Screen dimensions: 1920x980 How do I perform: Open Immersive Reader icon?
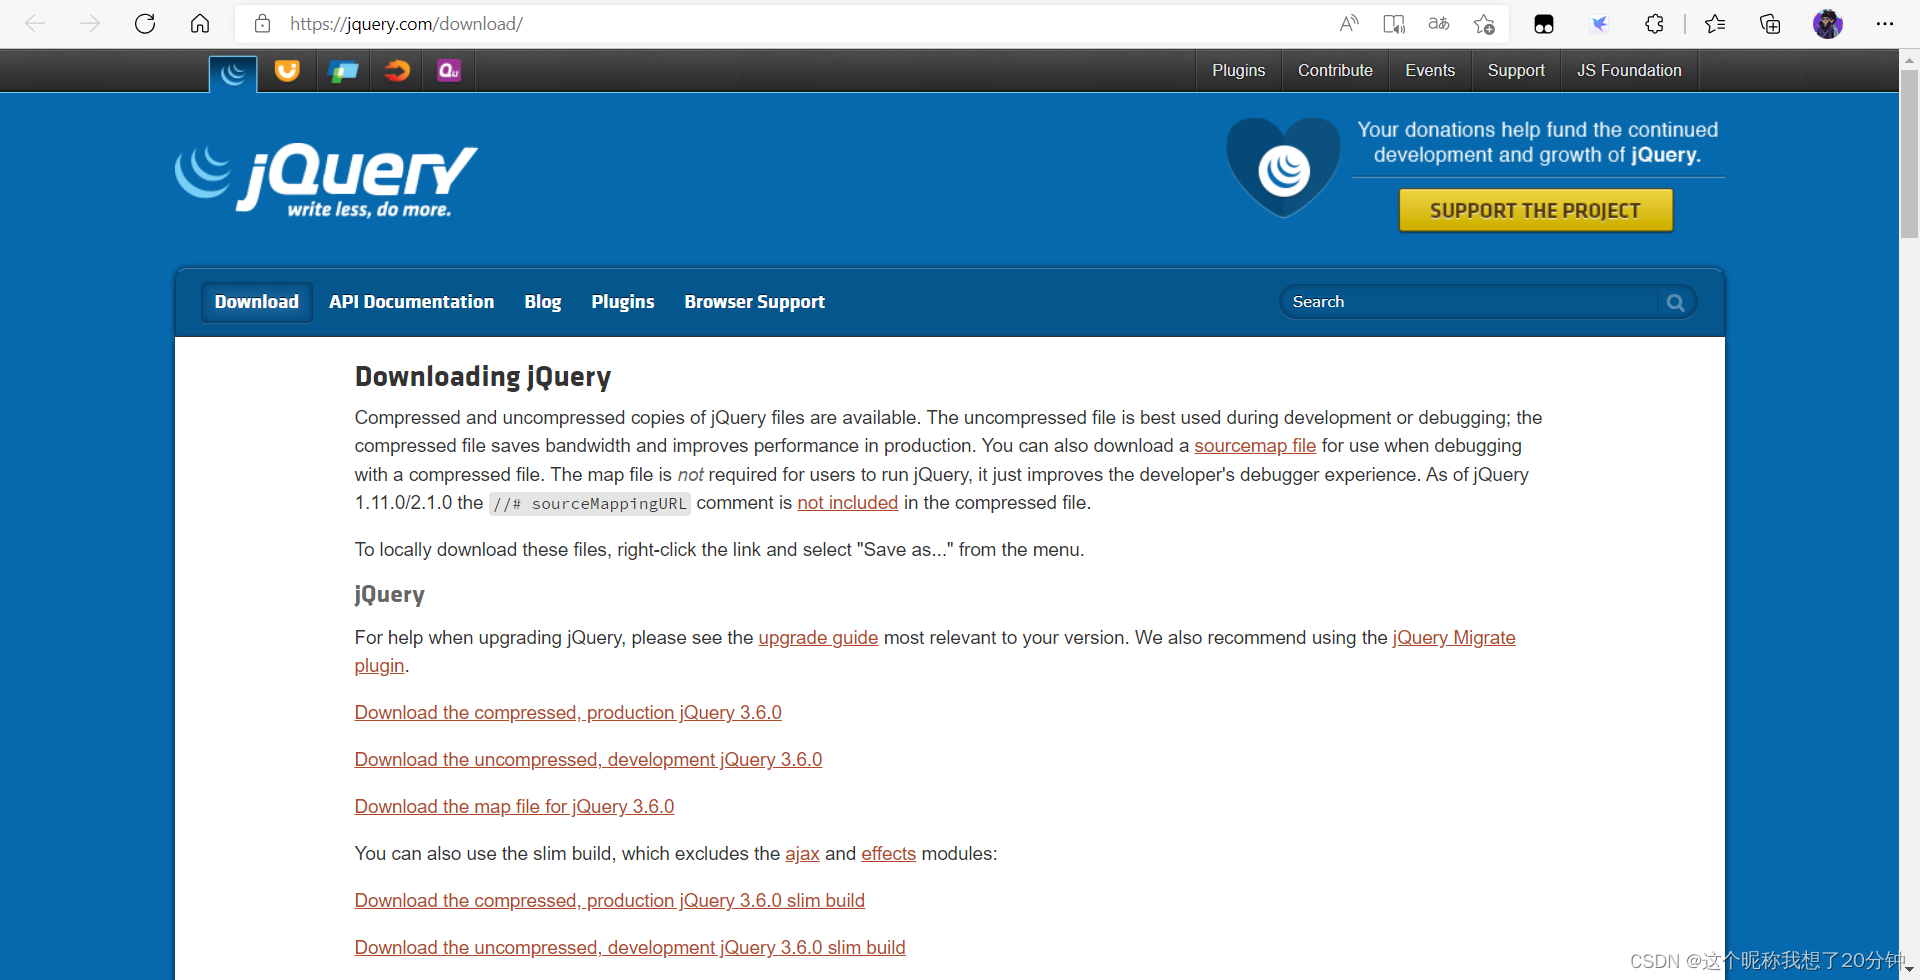pos(1394,24)
